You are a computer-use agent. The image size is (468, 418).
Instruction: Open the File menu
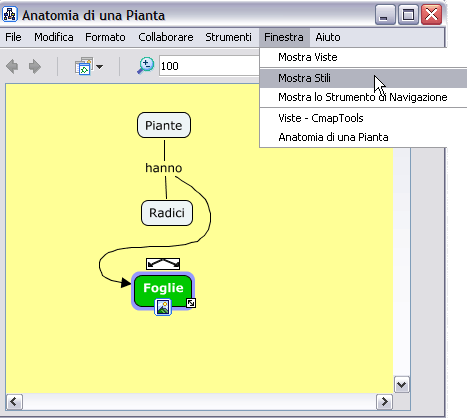tap(13, 37)
